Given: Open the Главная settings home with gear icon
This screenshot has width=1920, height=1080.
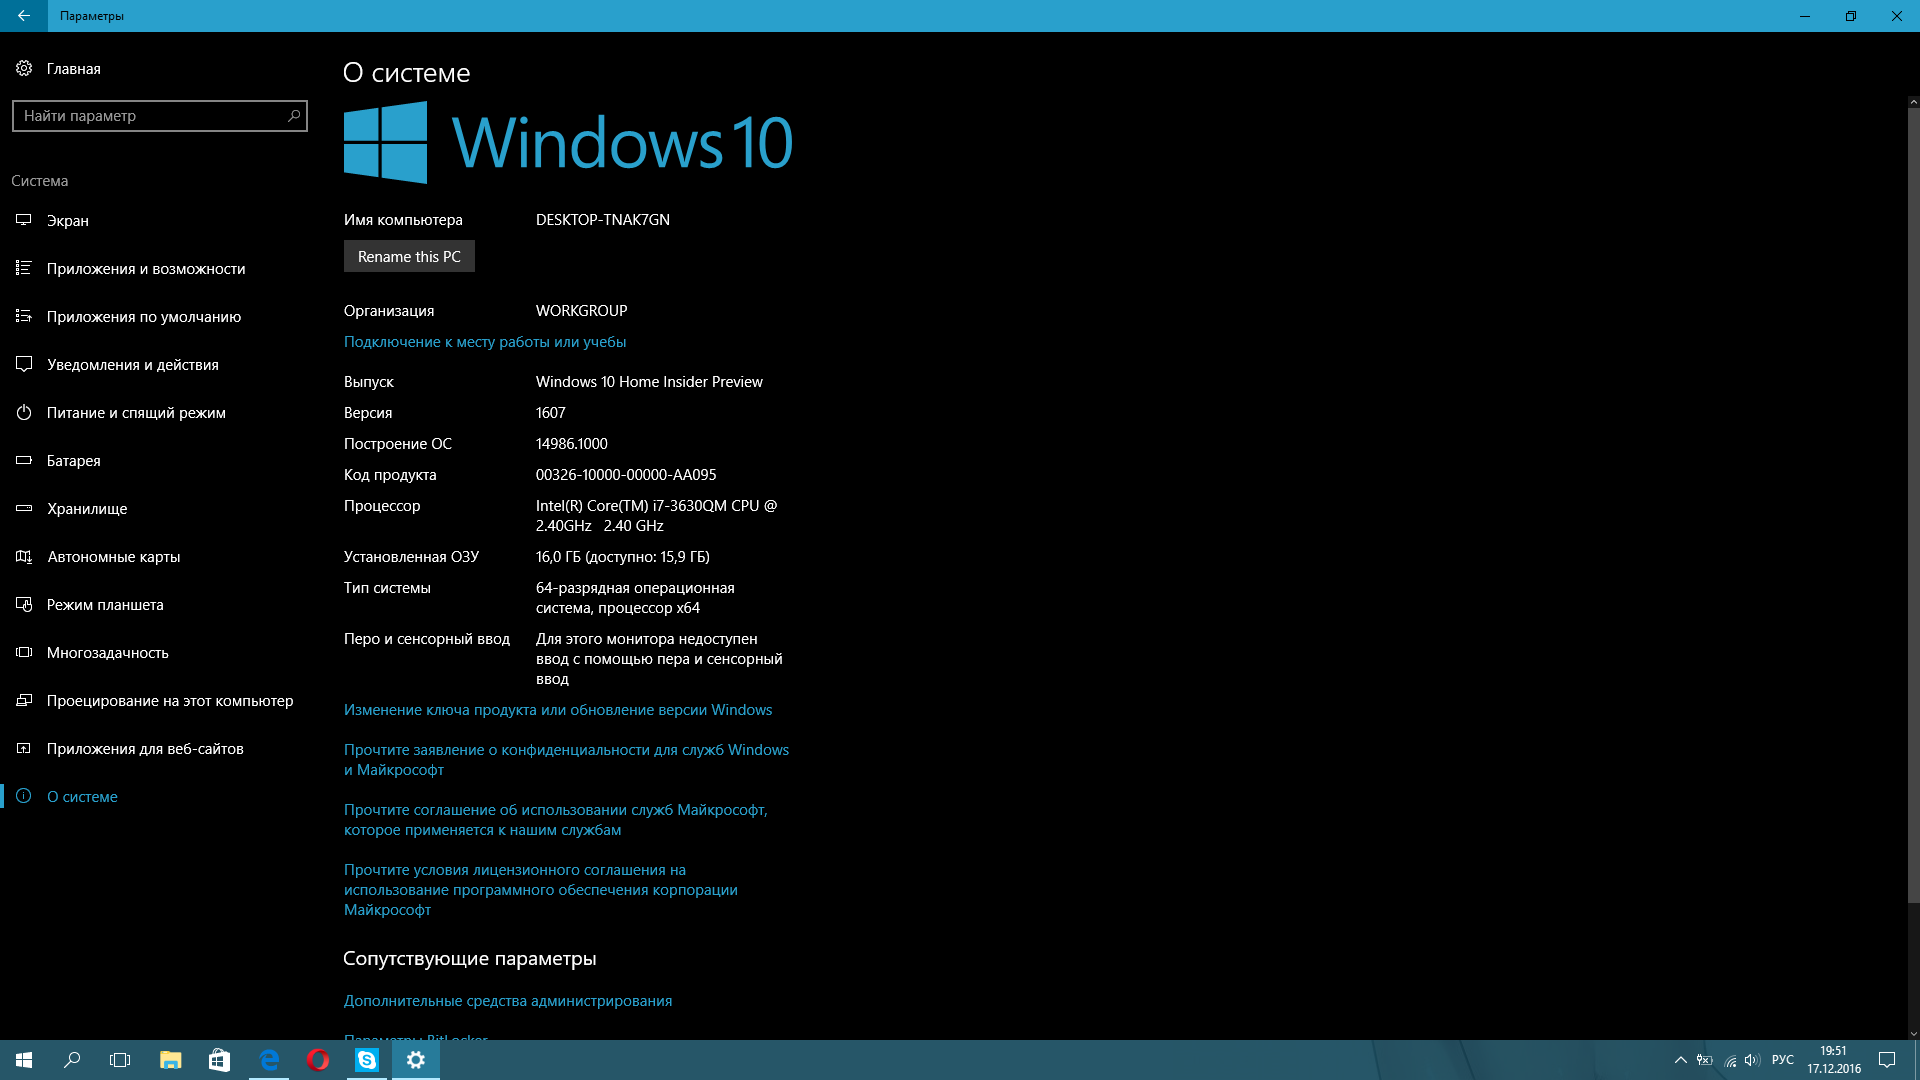Looking at the screenshot, I should (58, 69).
